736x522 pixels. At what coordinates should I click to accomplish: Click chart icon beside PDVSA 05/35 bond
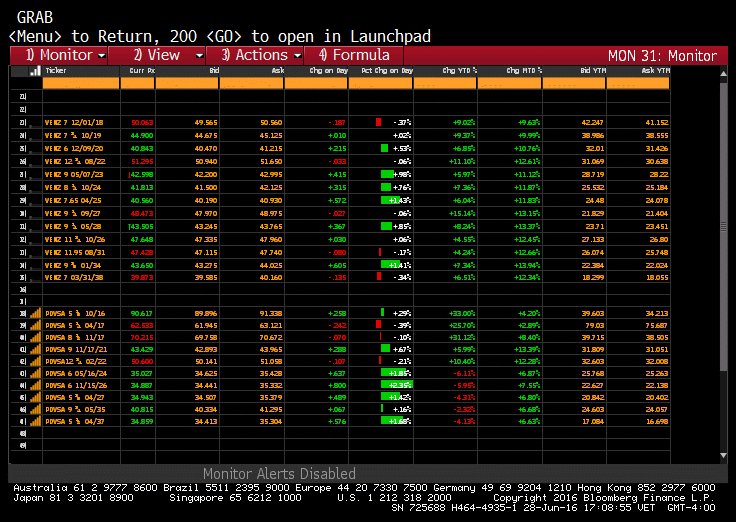(35, 409)
